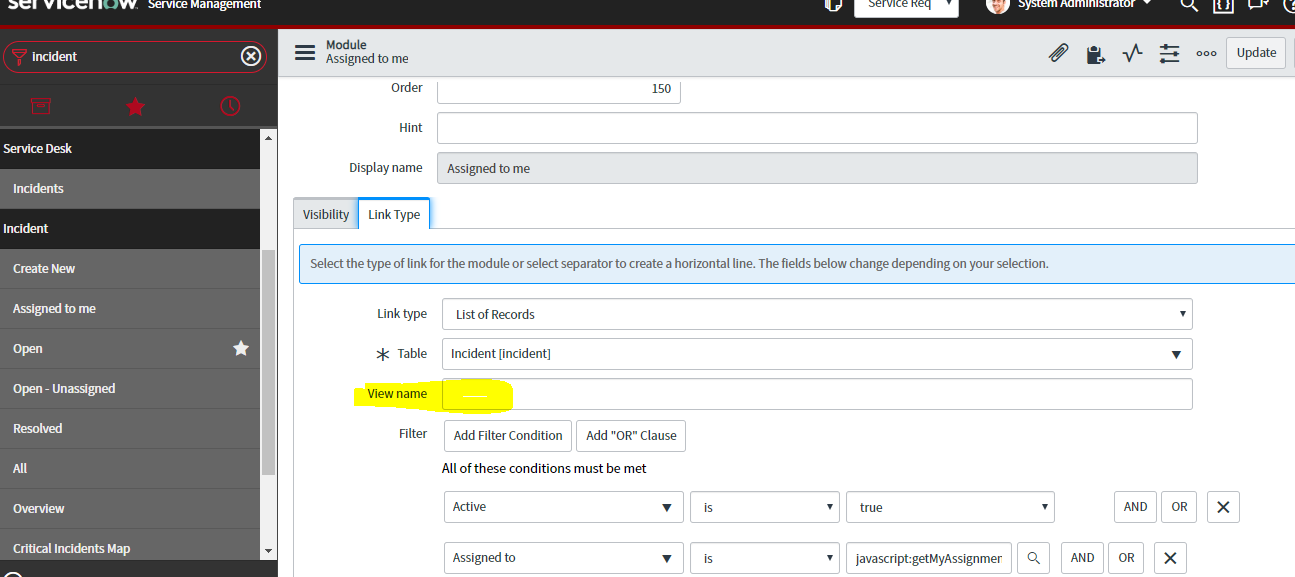Switch to the Visibility tab

324,213
